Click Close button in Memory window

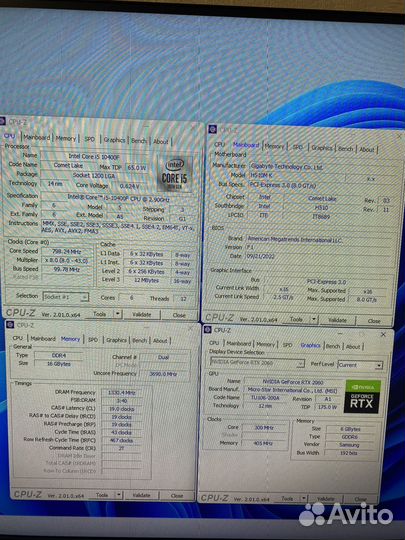click(x=177, y=496)
